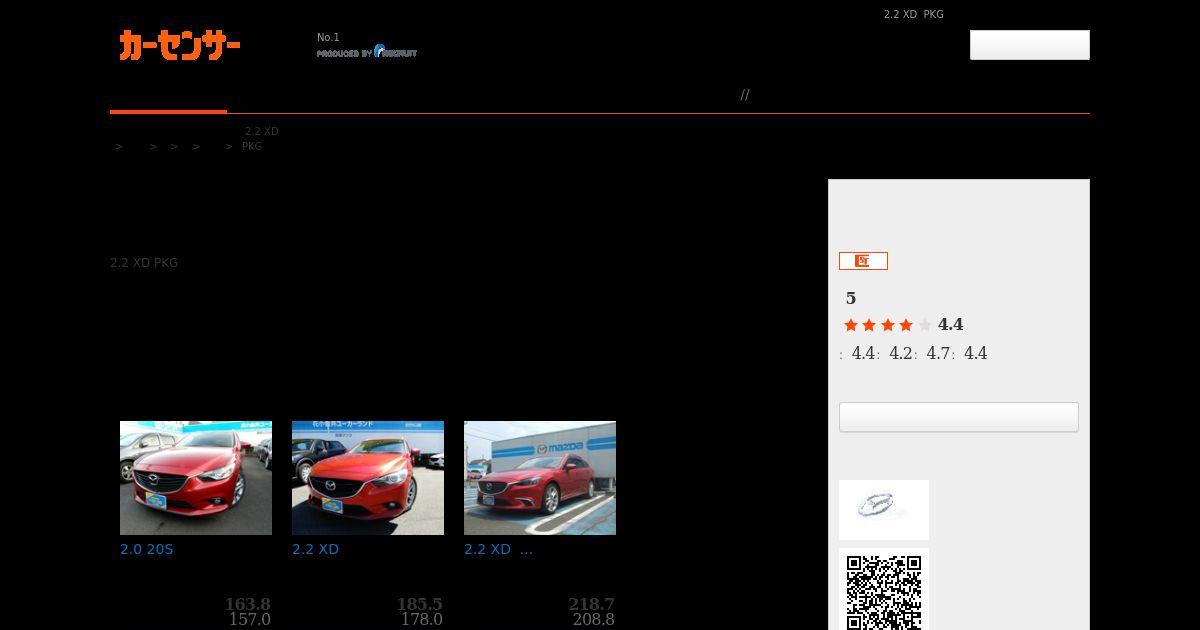1200x630 pixels.
Task: Click the '2.2 XD PKG' header text at top
Action: click(914, 15)
